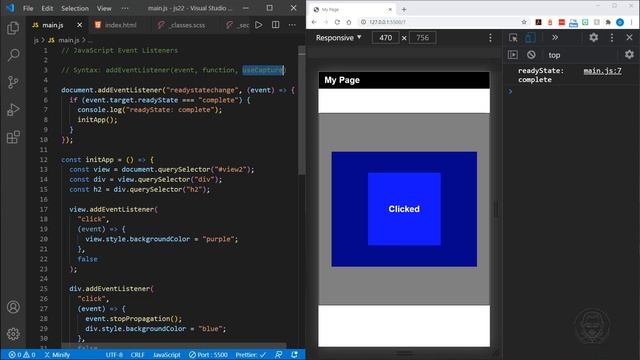The image size is (640, 360).
Task: Open console settings gear
Action: pos(629,54)
